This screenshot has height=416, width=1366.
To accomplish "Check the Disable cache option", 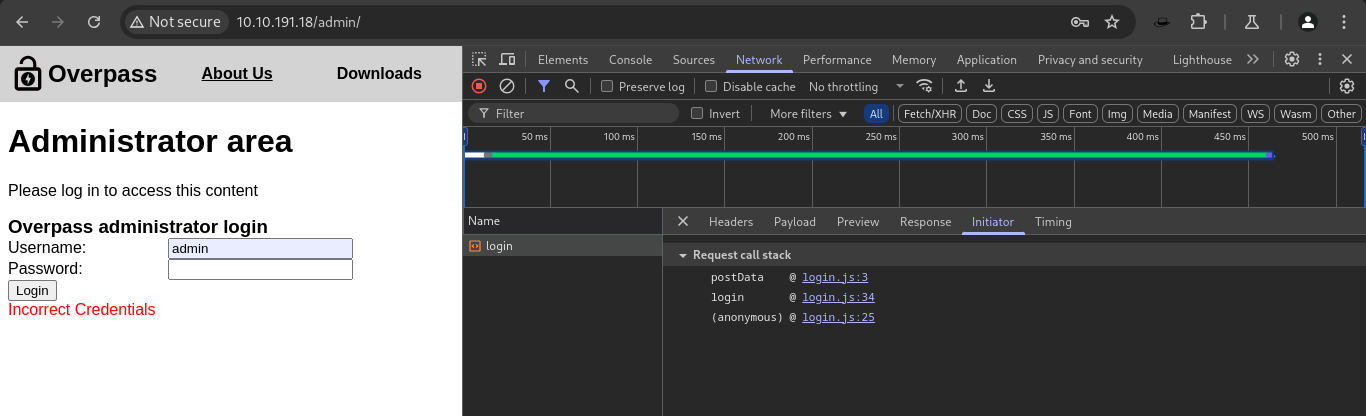I will point(711,87).
